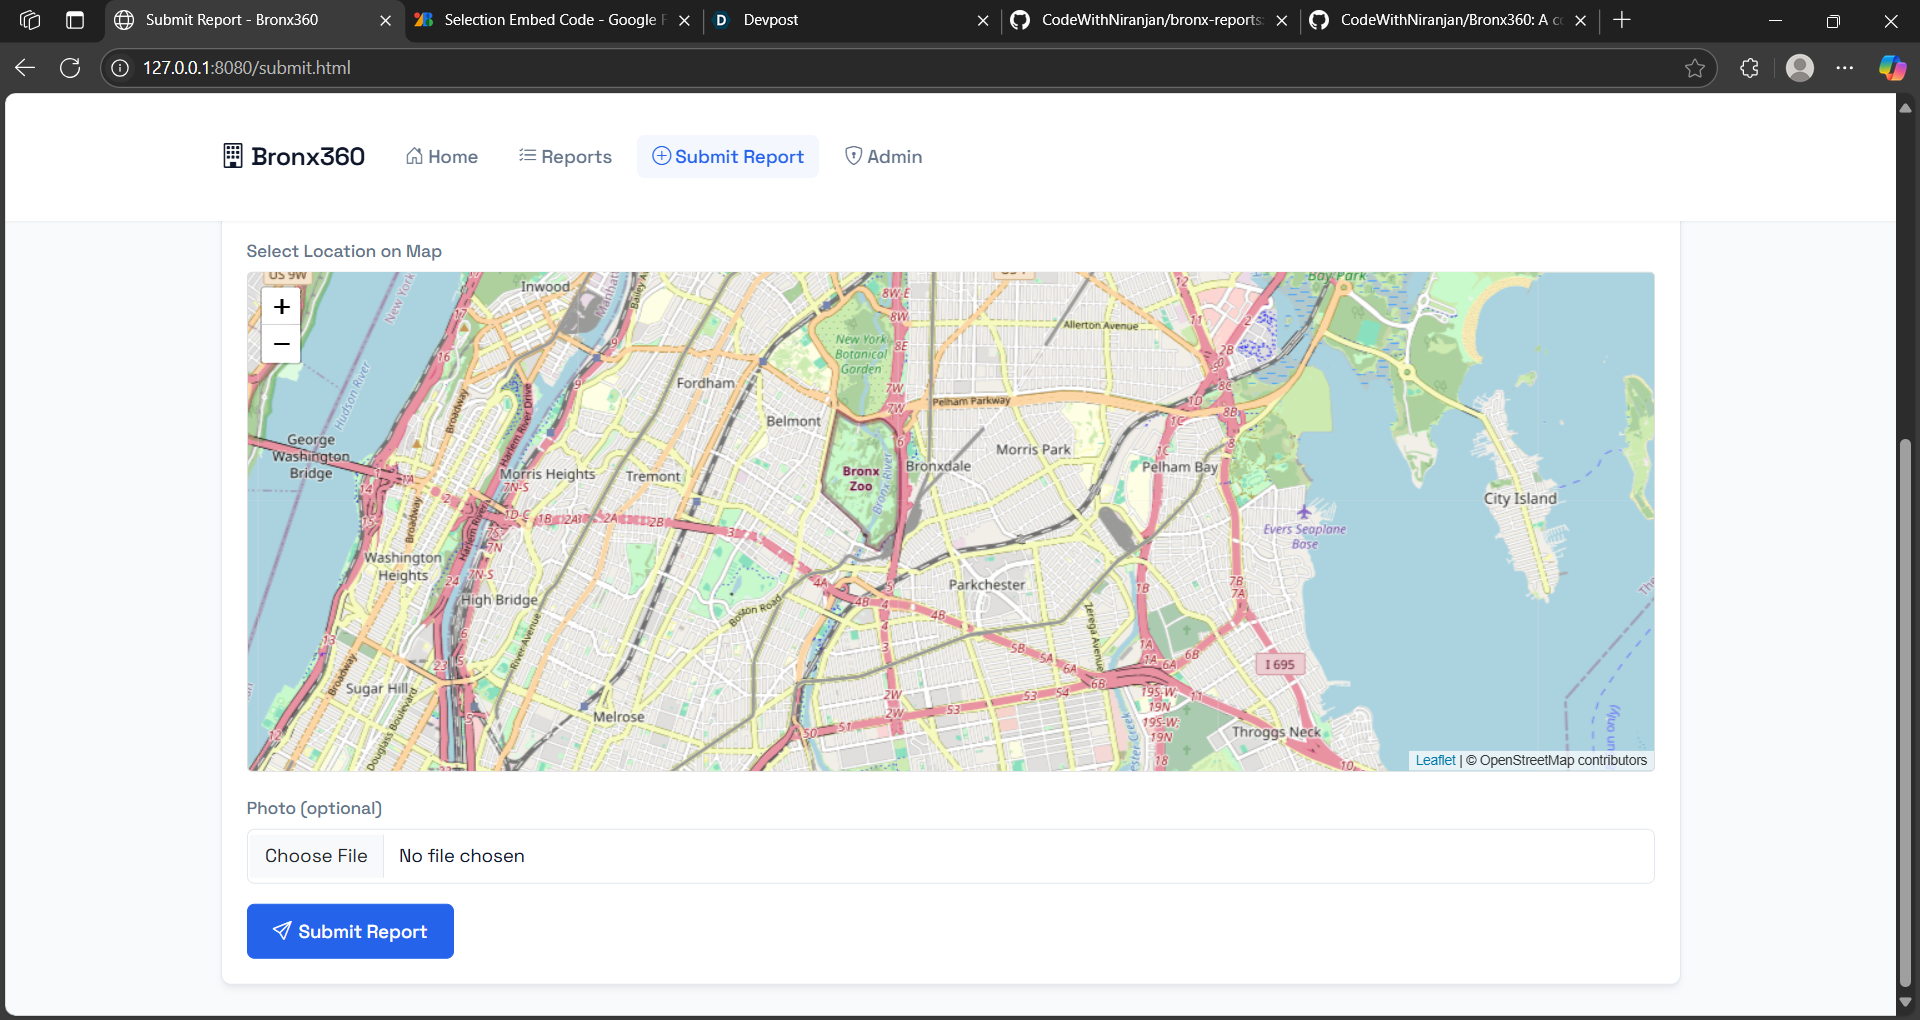Image resolution: width=1920 pixels, height=1020 pixels.
Task: Click the George Washington Bridge label
Action: (x=311, y=456)
